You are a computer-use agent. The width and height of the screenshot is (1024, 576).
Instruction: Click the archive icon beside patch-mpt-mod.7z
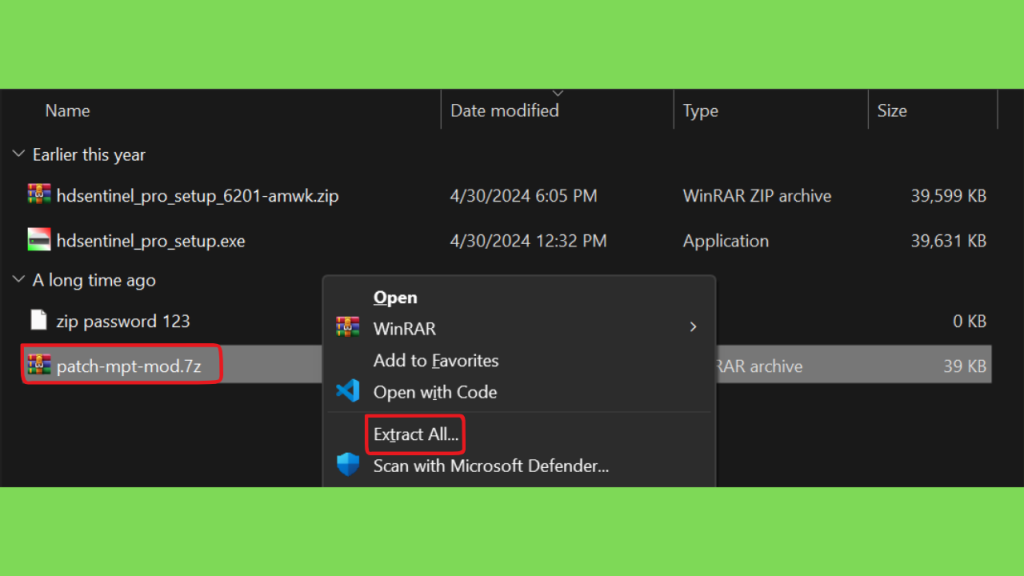click(x=39, y=364)
